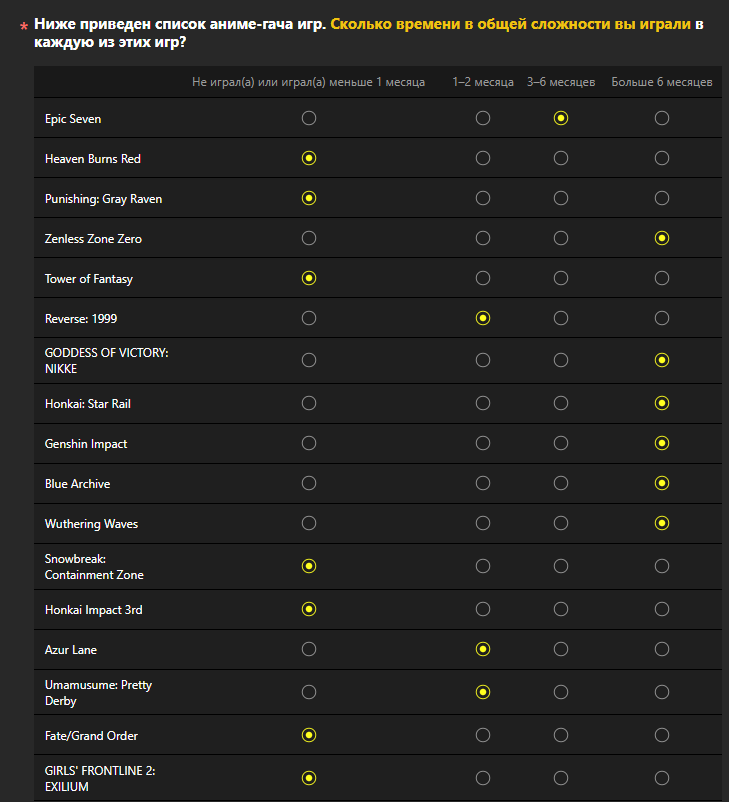The height and width of the screenshot is (802, 729).
Task: Select '3–6 месяцев' for Honkai Impact 3rd
Action: [x=561, y=609]
